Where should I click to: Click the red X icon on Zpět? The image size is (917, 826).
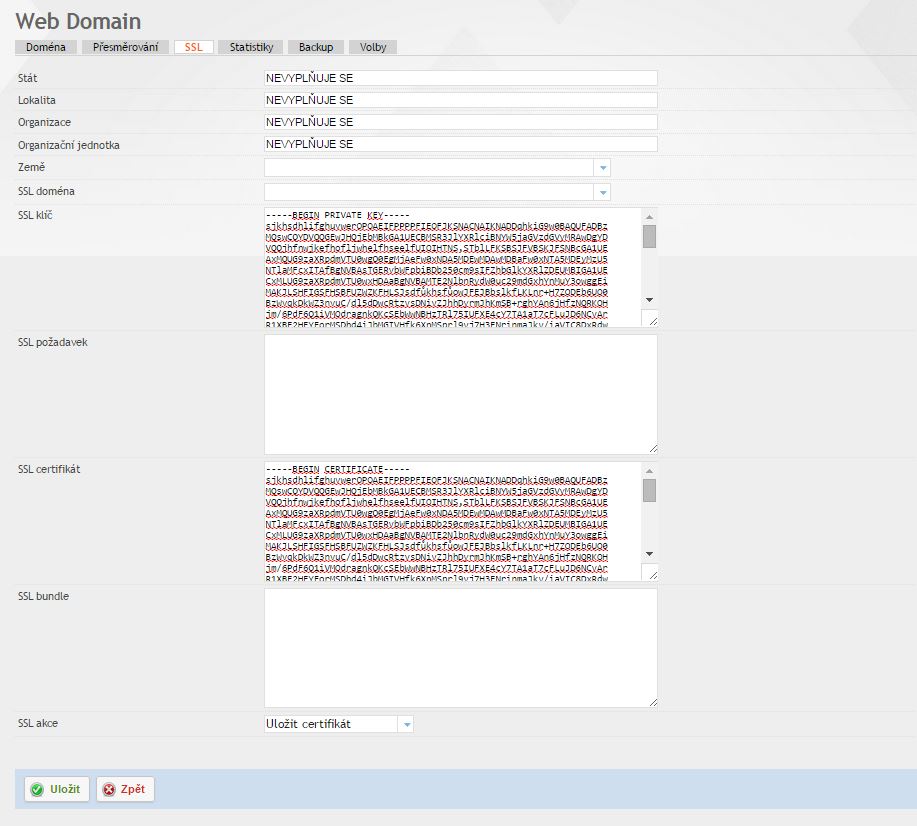(109, 789)
